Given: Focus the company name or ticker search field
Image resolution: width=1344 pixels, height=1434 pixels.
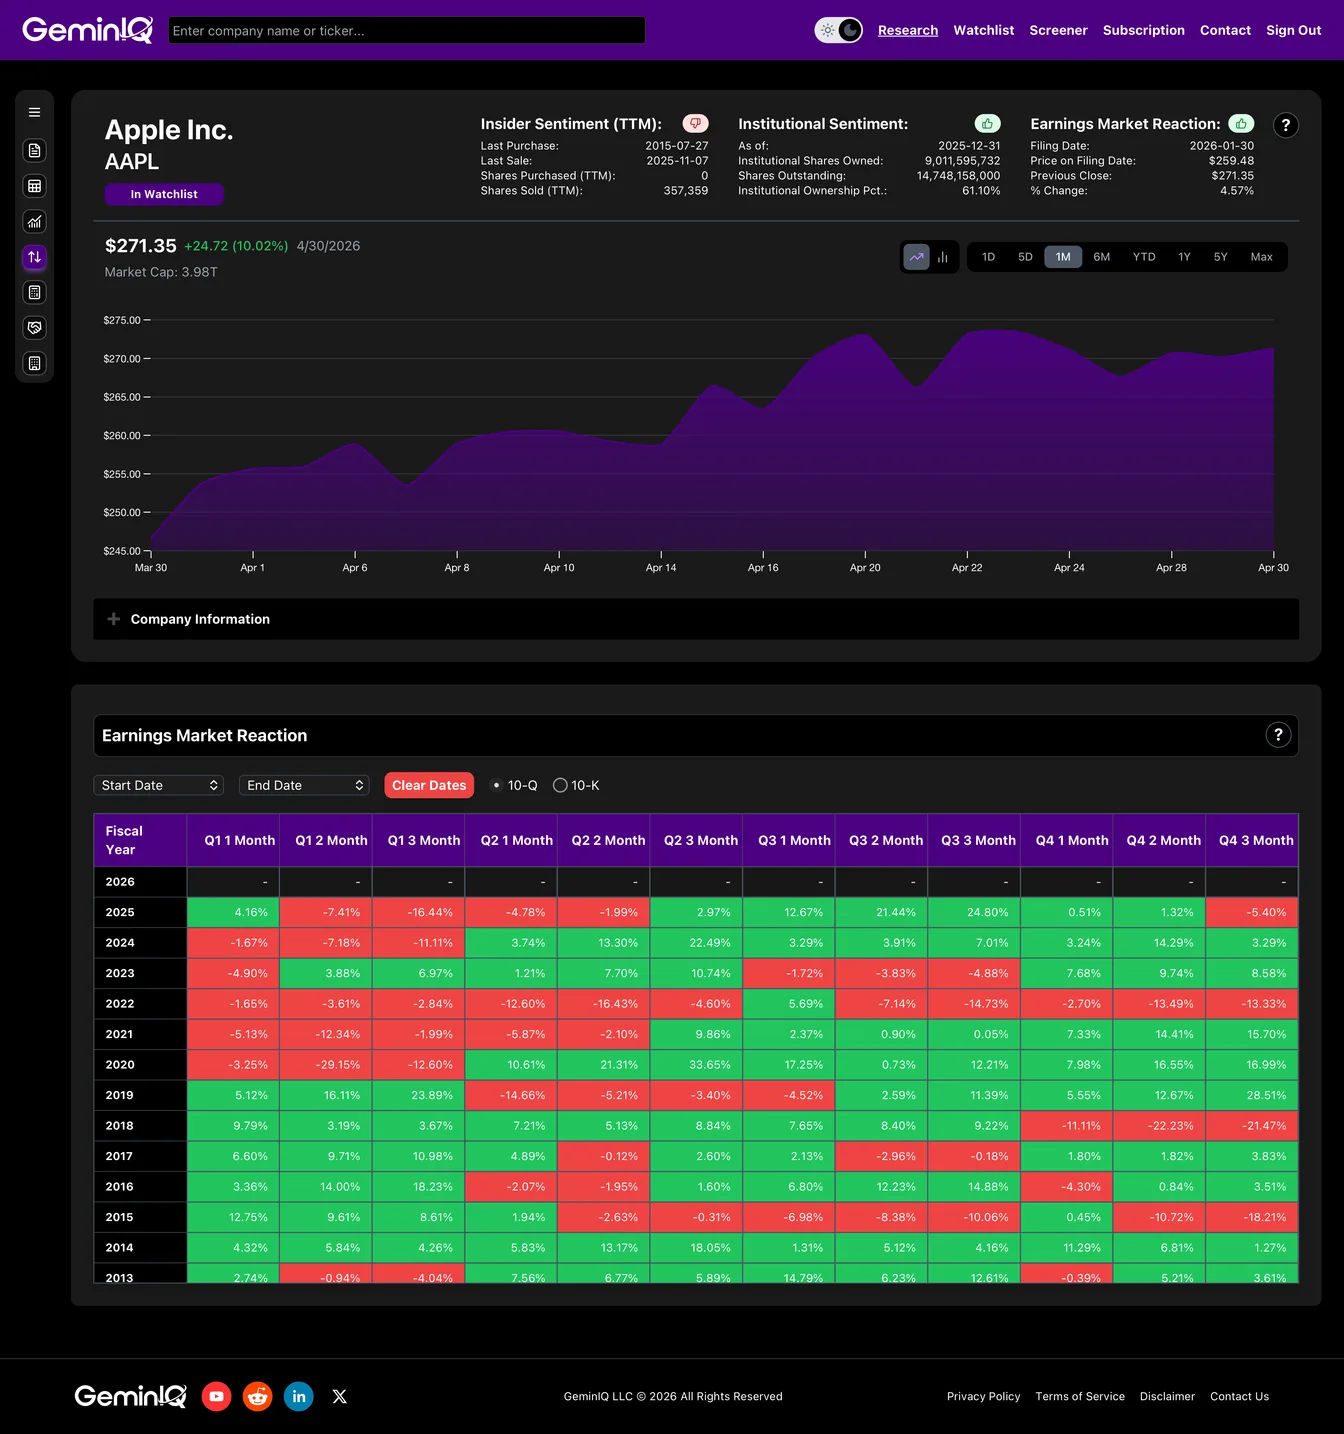Looking at the screenshot, I should coord(407,30).
